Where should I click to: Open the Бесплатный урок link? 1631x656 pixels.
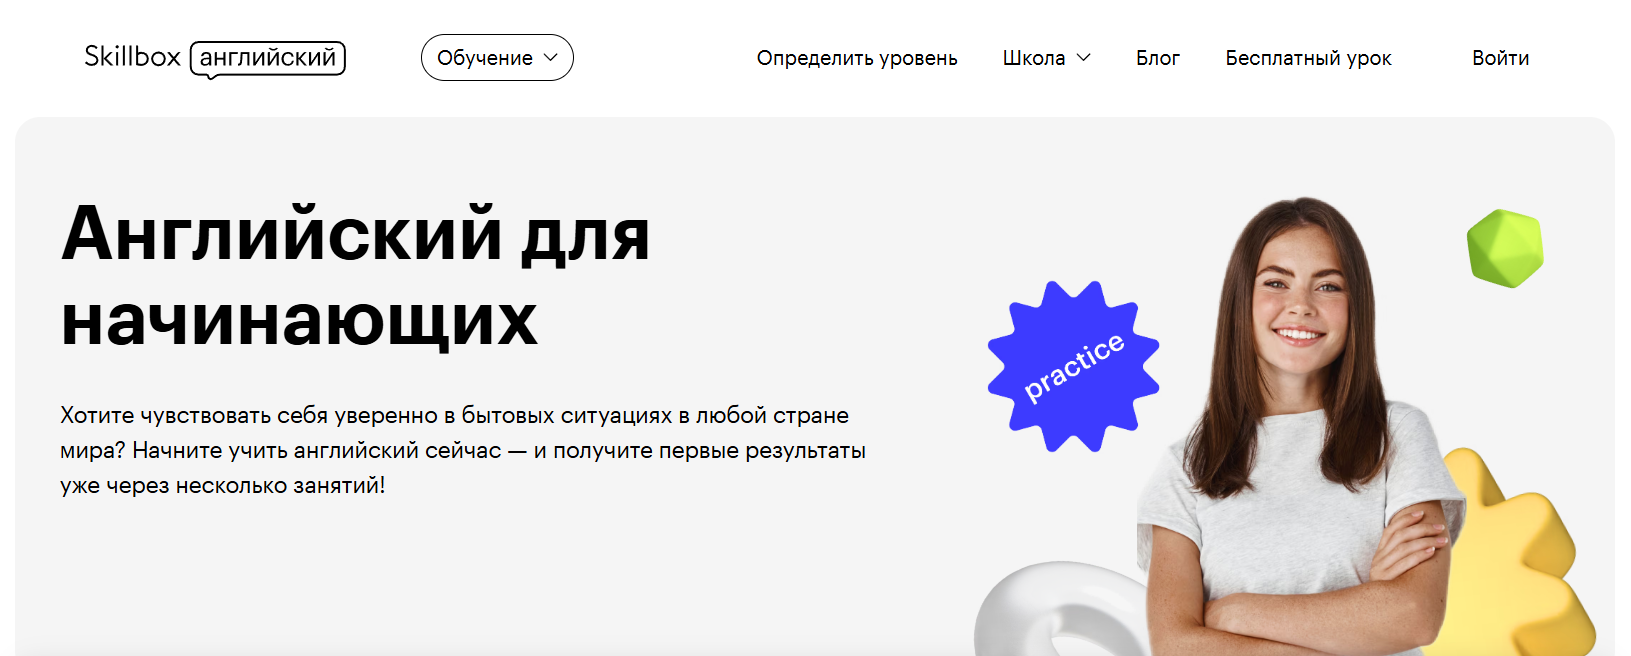1308,58
